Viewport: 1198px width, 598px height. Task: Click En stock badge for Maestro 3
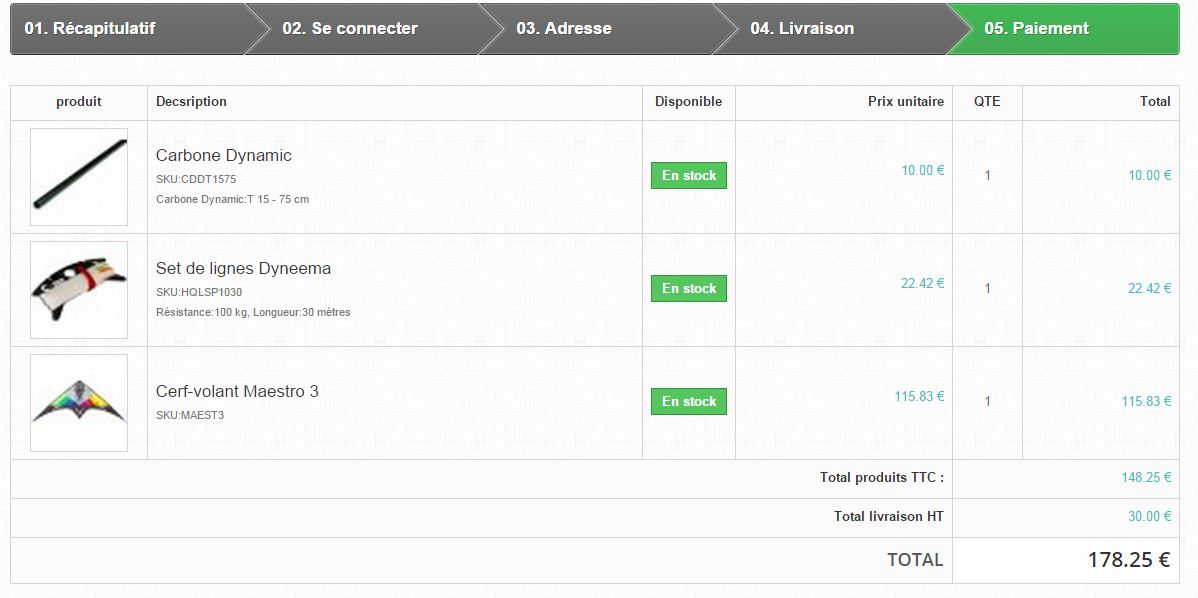[x=688, y=402]
